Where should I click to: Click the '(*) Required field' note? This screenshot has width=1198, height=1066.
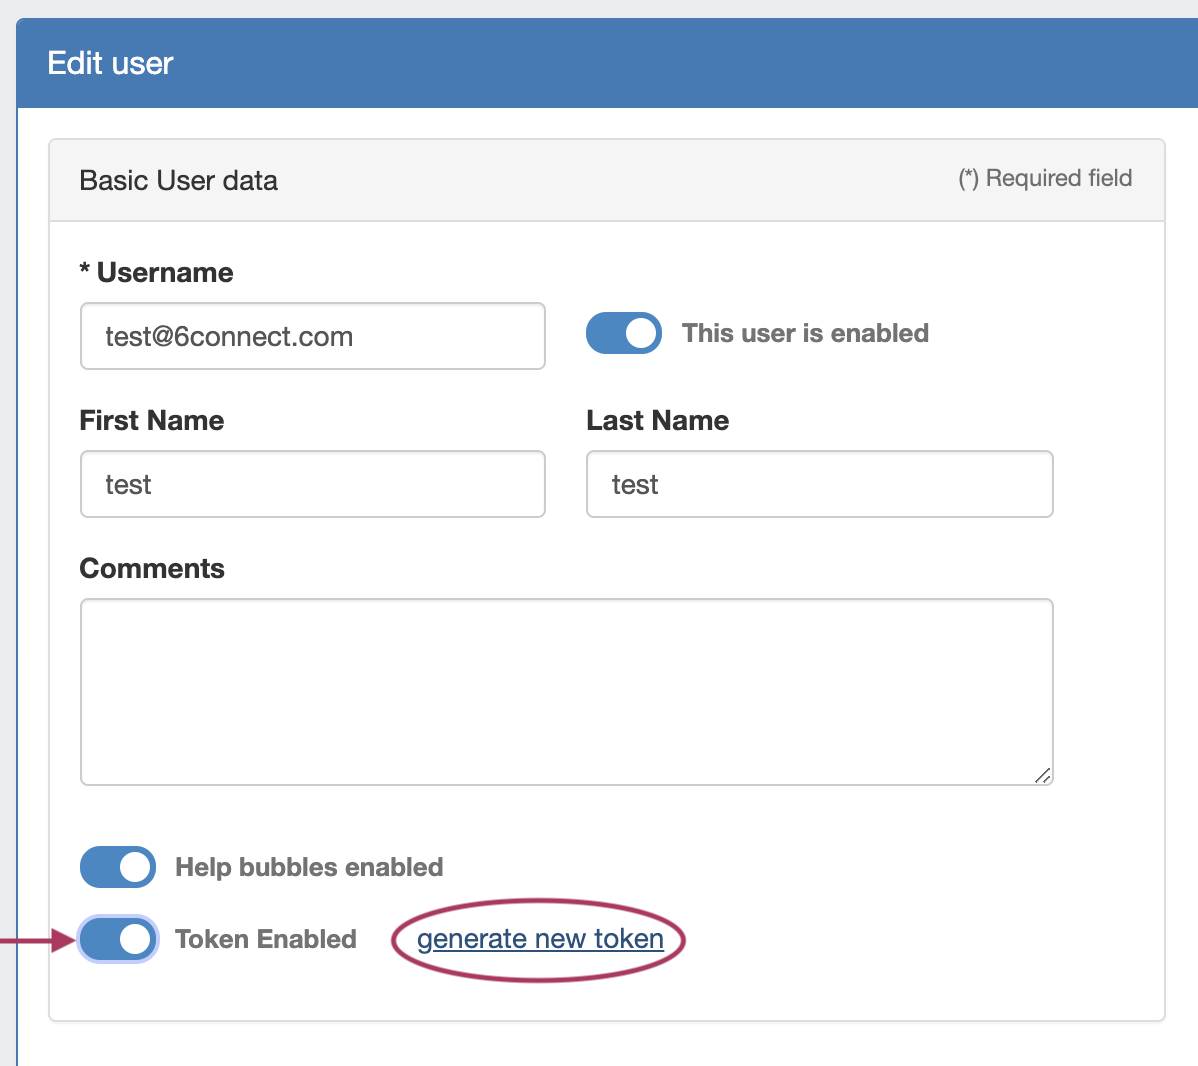(1045, 178)
